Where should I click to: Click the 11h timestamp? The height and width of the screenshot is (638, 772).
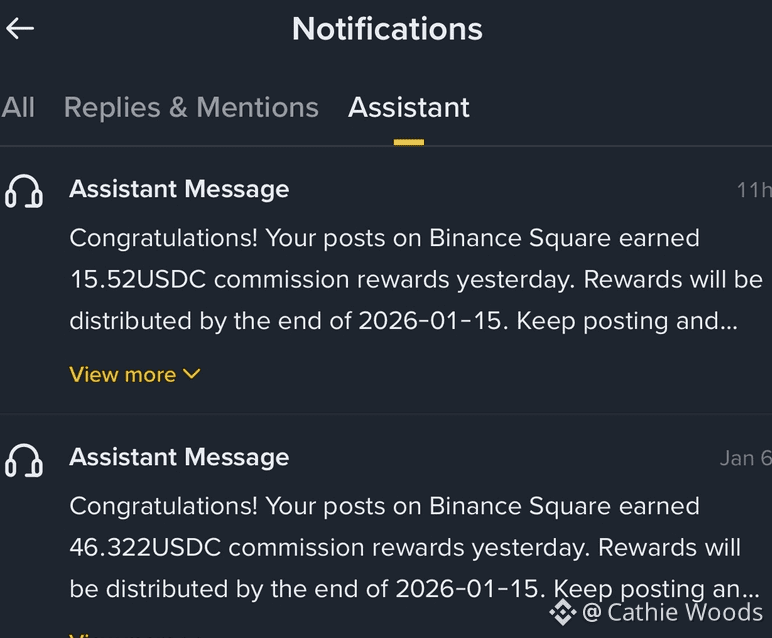tap(754, 190)
